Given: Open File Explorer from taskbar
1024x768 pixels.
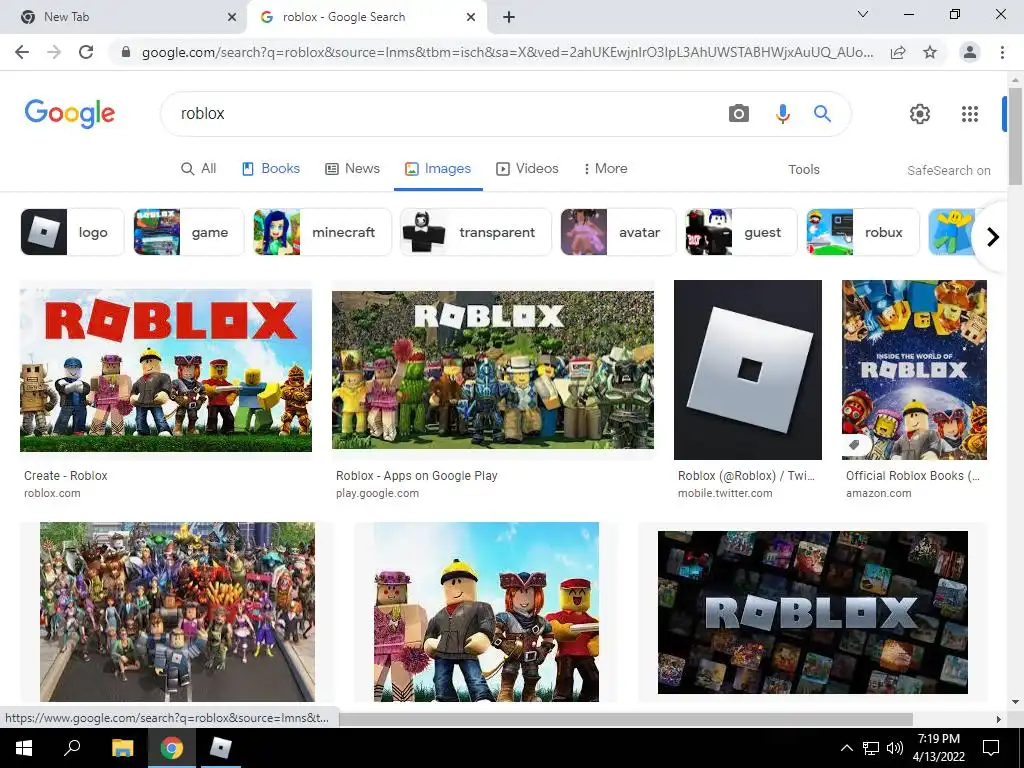Looking at the screenshot, I should pos(122,748).
